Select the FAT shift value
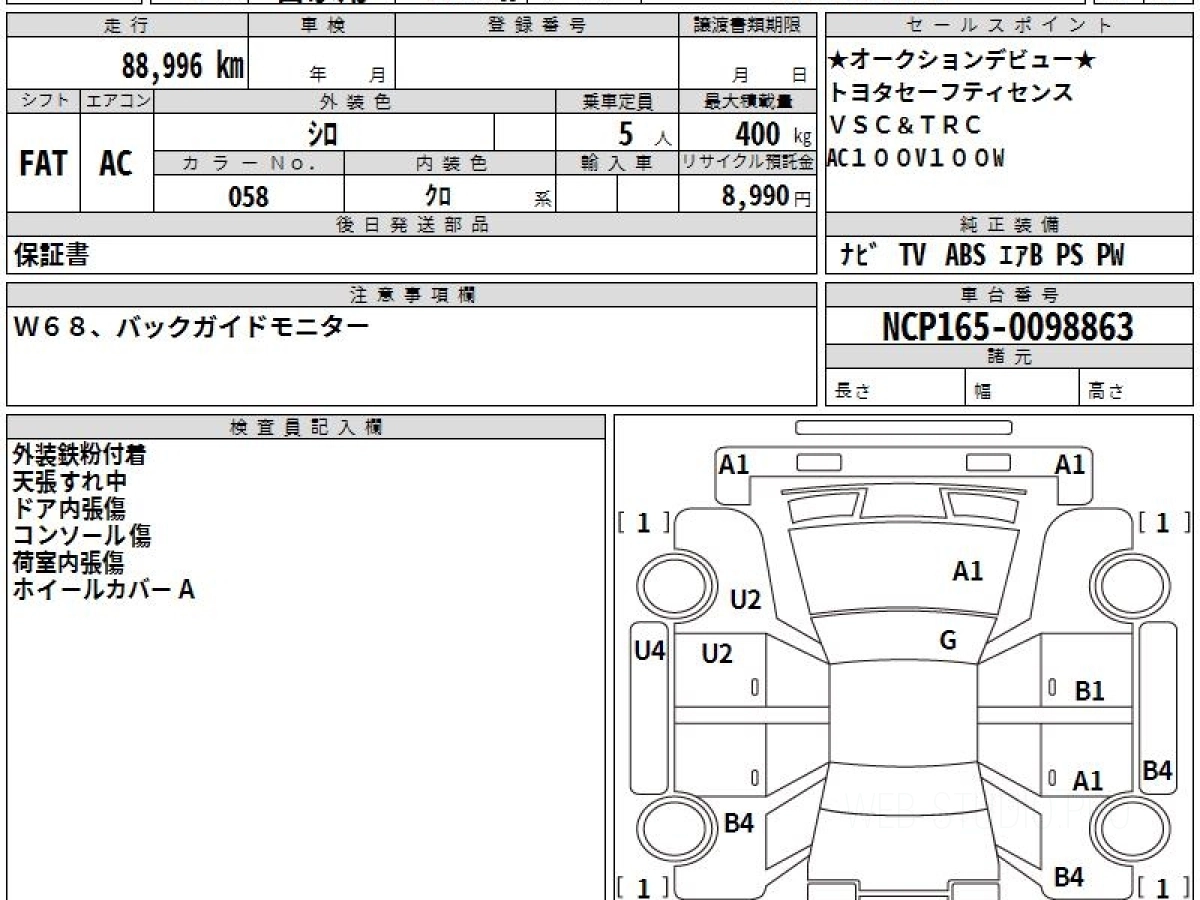The image size is (1200, 900). [43, 164]
